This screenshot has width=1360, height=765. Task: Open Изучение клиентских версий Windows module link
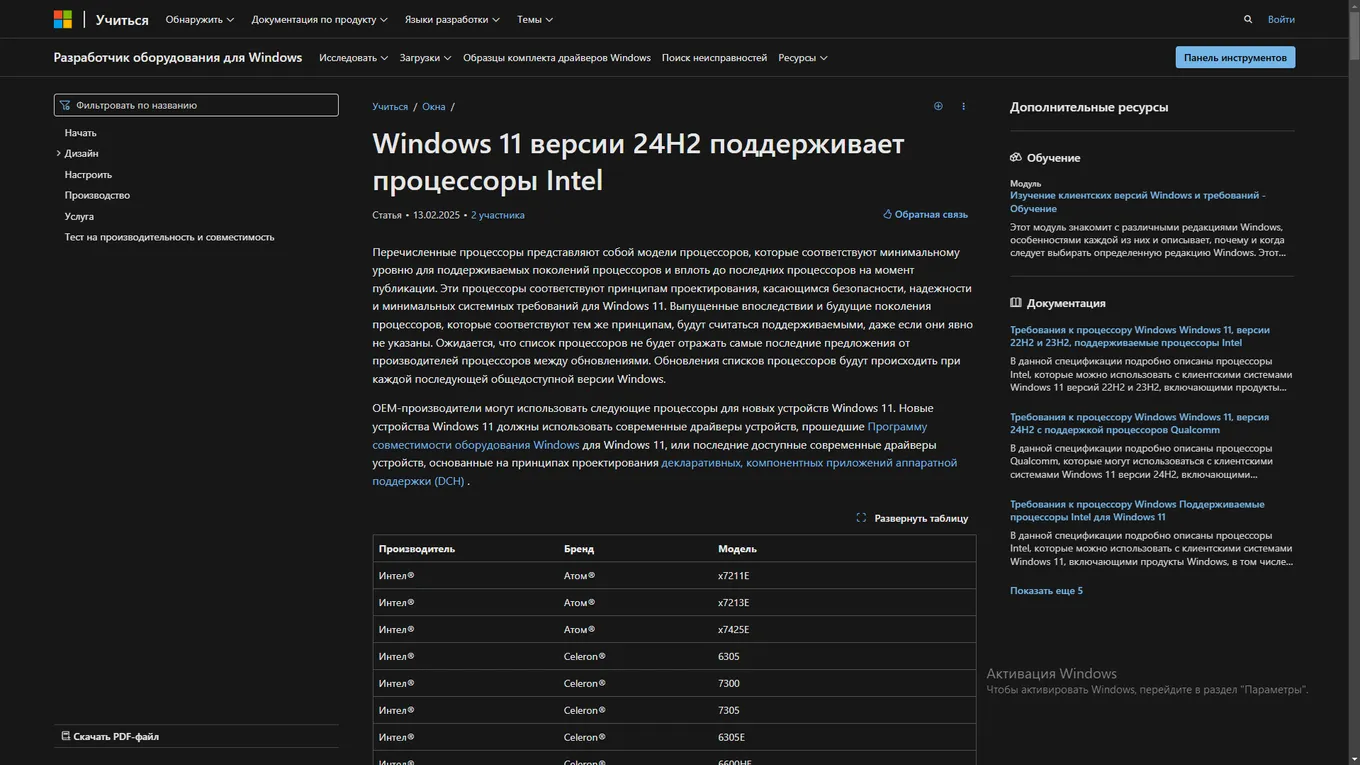tap(1138, 202)
